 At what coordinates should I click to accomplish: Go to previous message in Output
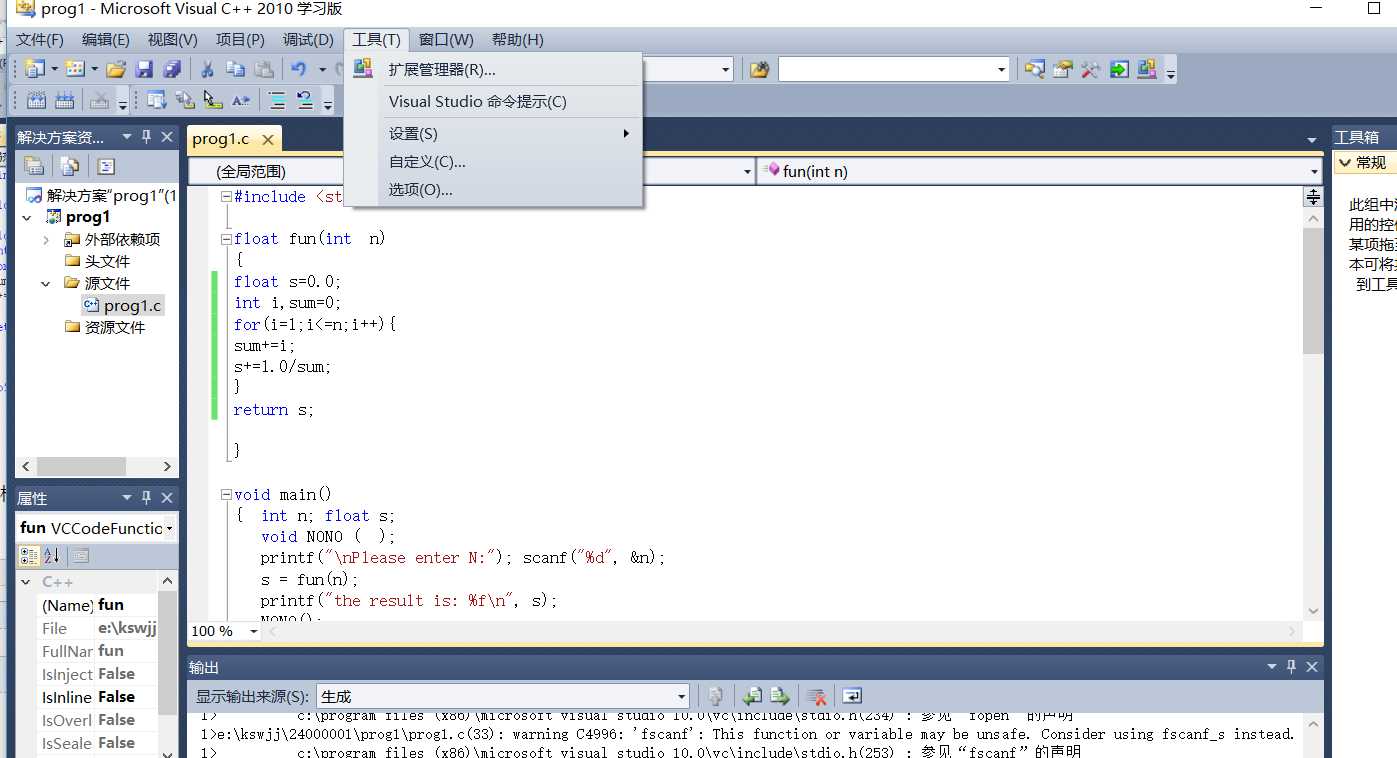pos(752,696)
